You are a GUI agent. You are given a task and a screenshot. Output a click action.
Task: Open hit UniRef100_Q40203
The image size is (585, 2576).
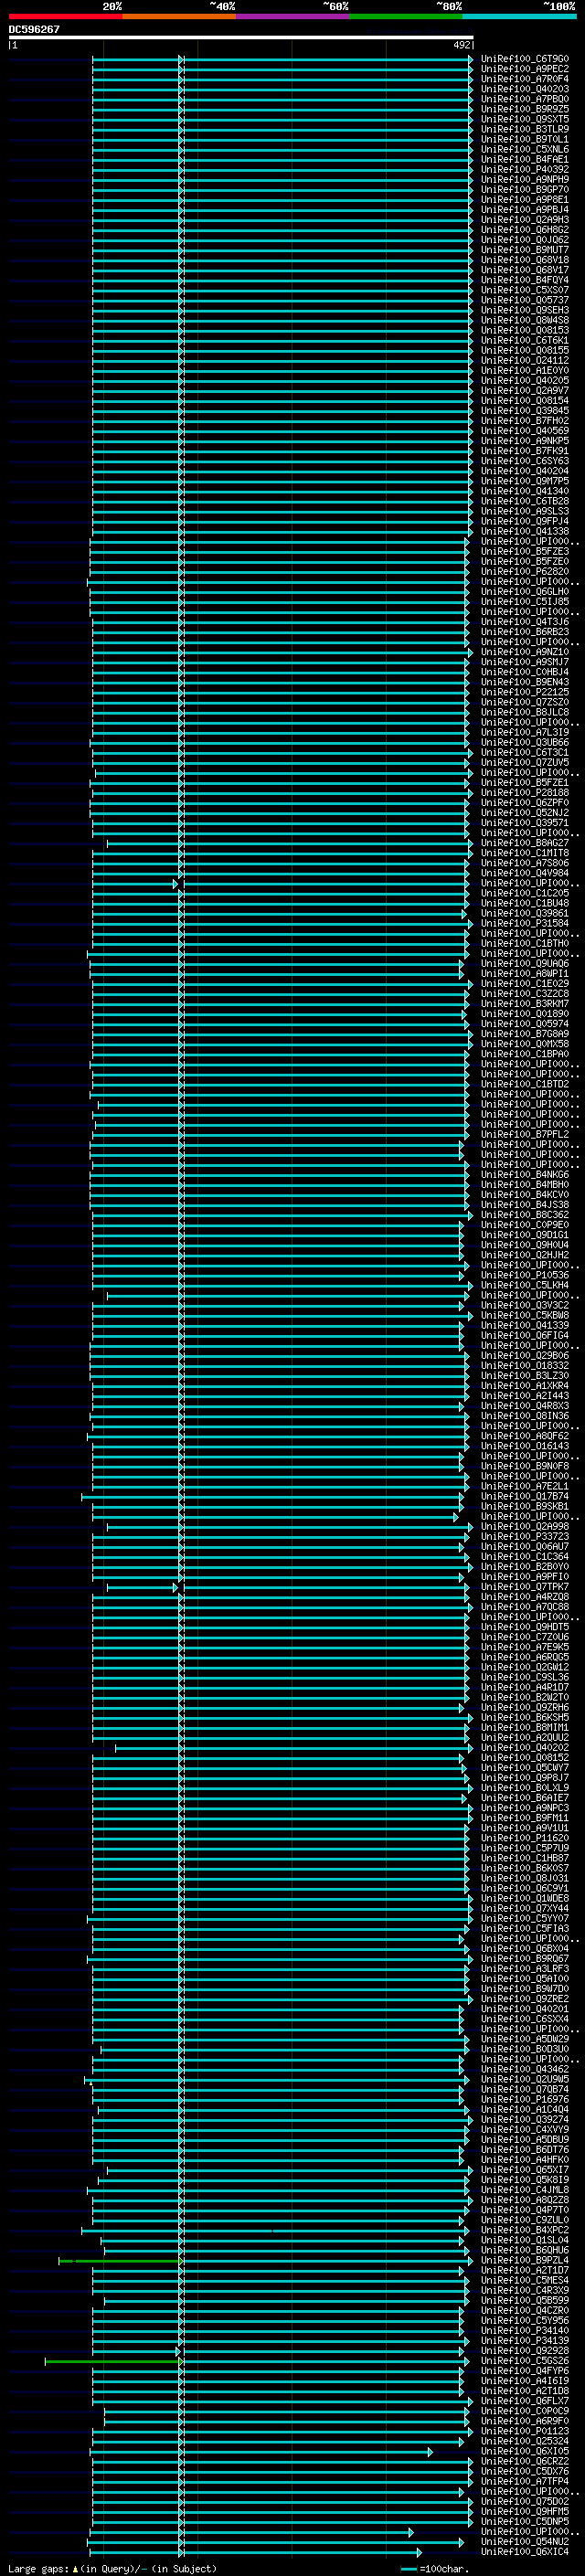tap(525, 89)
